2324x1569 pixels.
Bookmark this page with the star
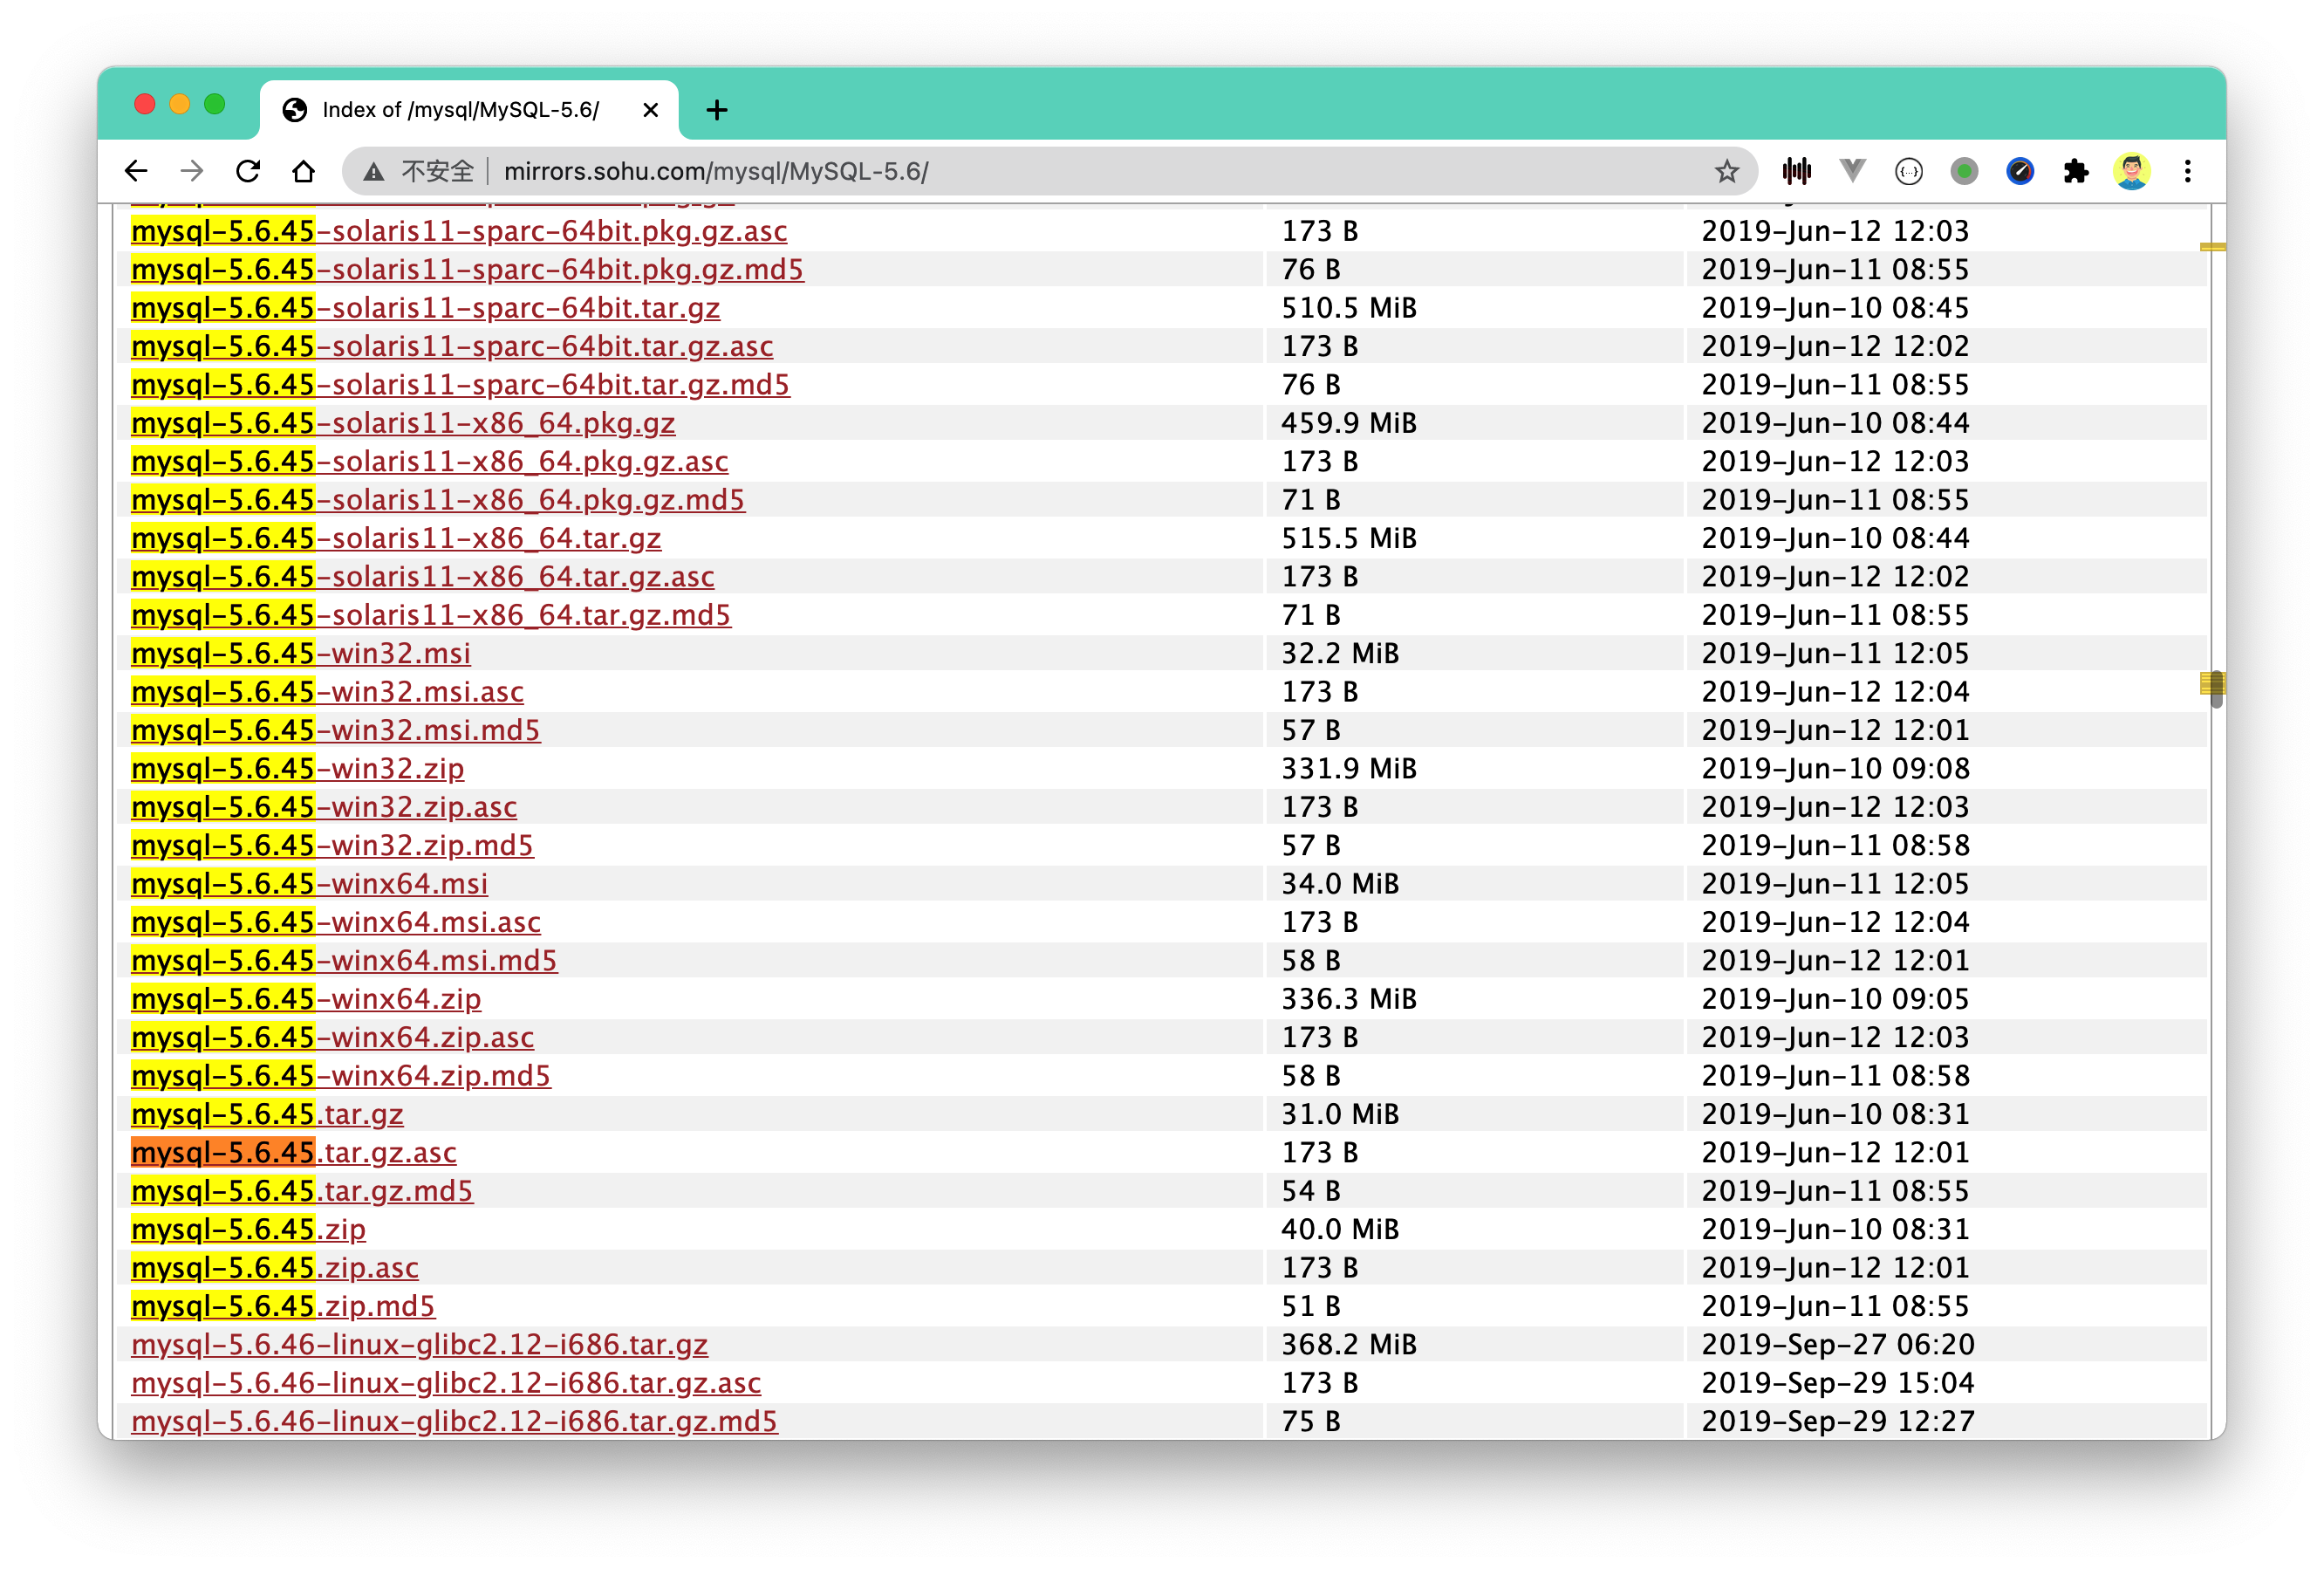(x=1727, y=171)
